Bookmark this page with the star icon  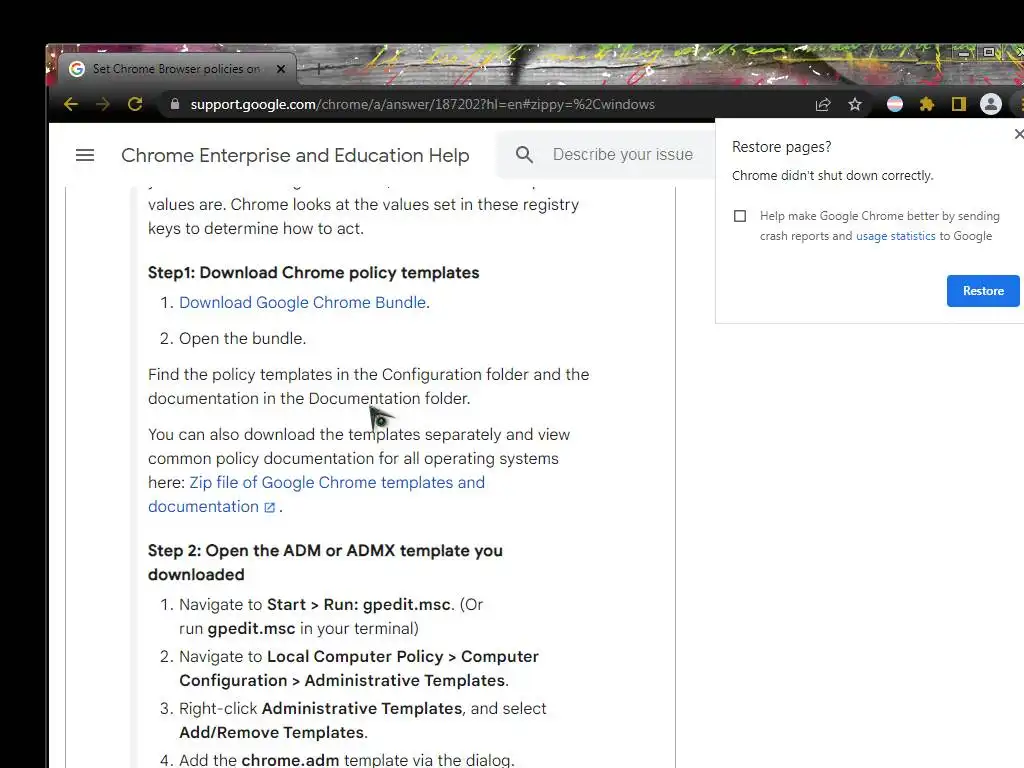point(855,104)
